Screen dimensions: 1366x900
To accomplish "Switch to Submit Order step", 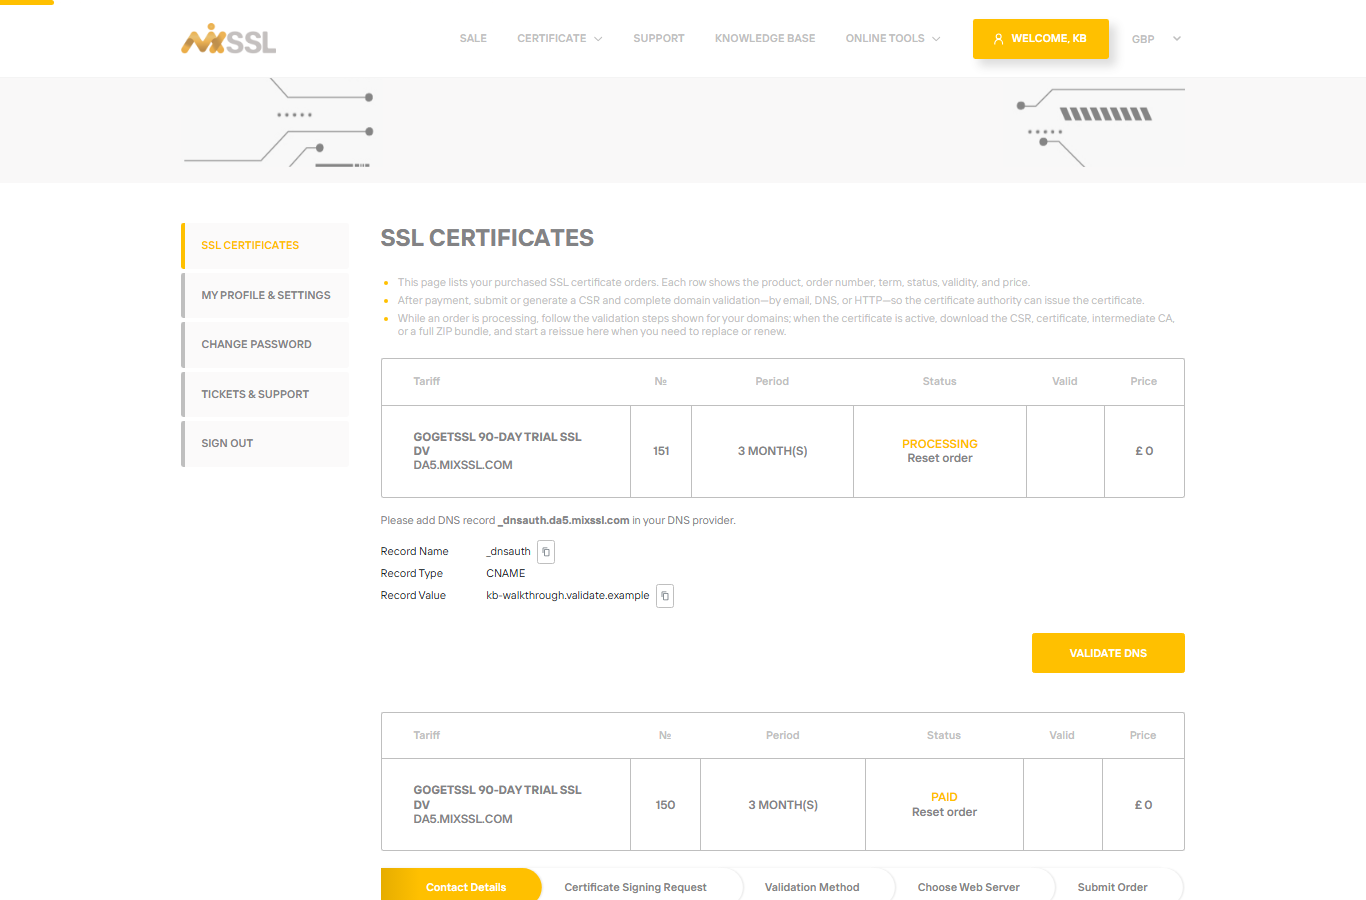I will (1112, 887).
